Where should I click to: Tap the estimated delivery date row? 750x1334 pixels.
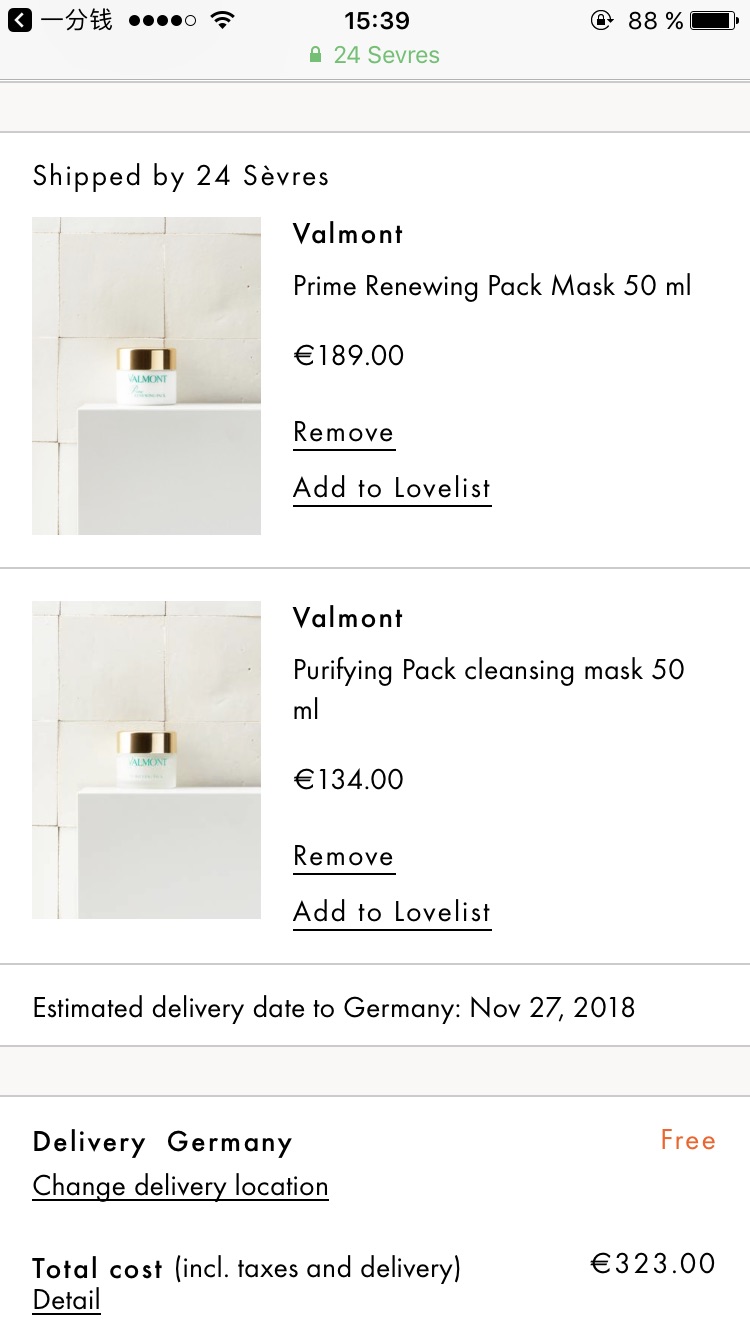click(x=375, y=1006)
